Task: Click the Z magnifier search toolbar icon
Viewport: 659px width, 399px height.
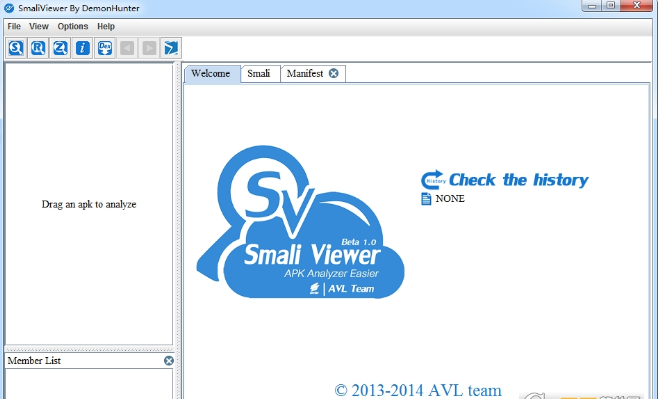Action: coord(61,48)
